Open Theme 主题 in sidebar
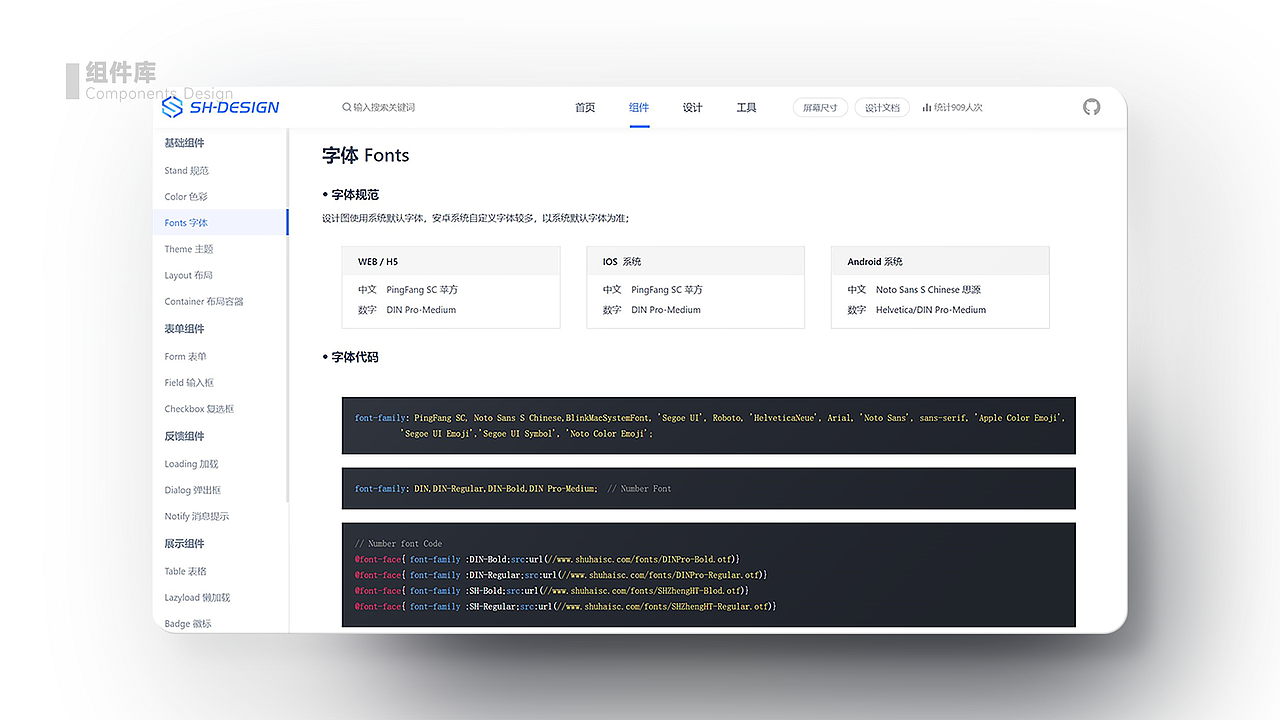1280x720 pixels. 189,249
